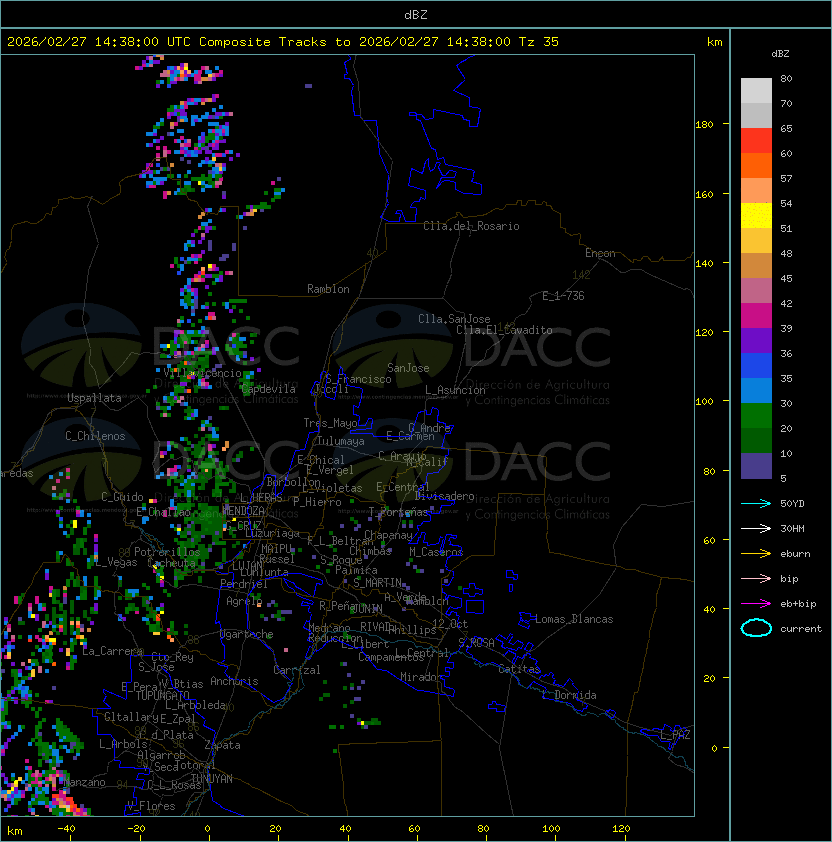The width and height of the screenshot is (832, 842).
Task: Click the 'Catitas' map label
Action: [519, 669]
